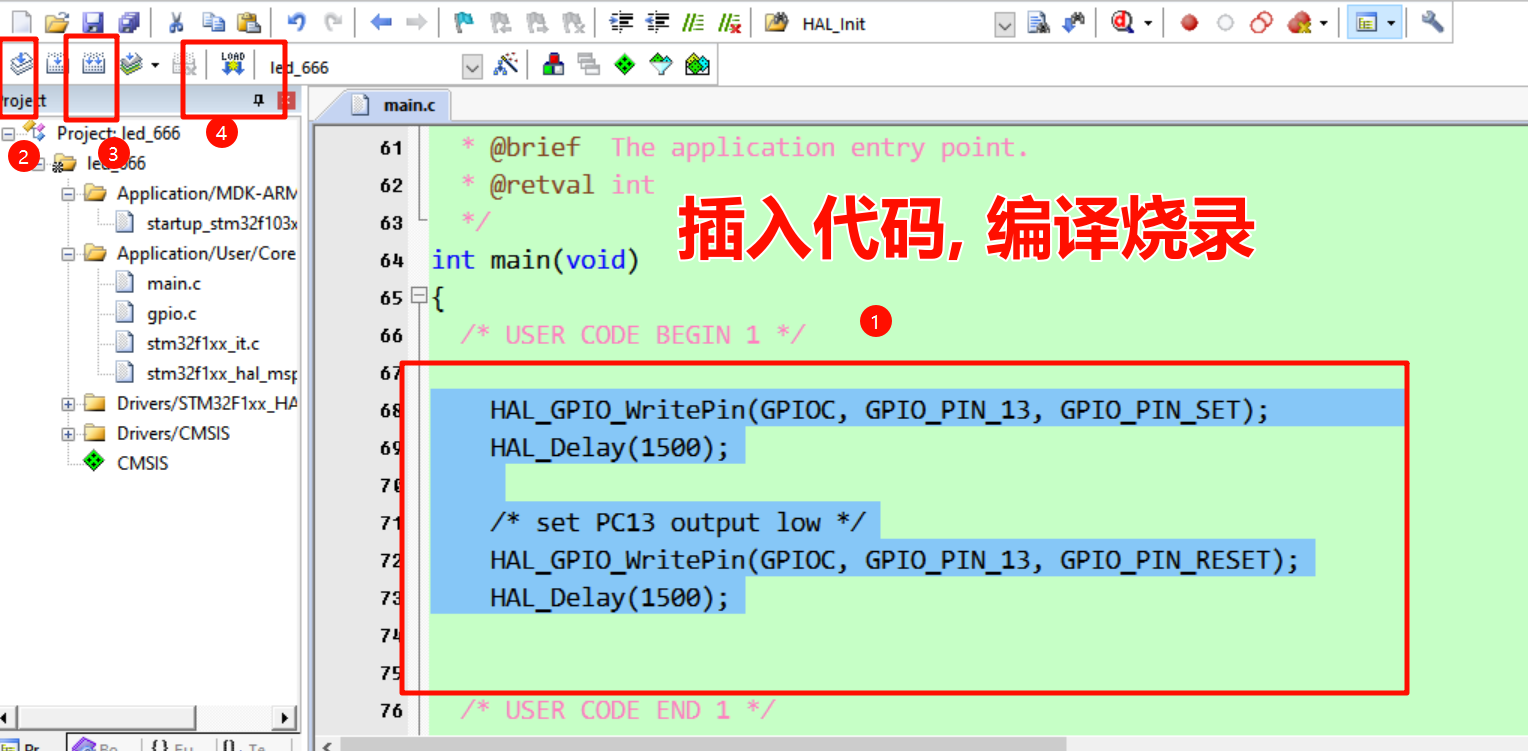1528x751 pixels.
Task: Open the debug session dropdown arrow
Action: (x=1147, y=23)
